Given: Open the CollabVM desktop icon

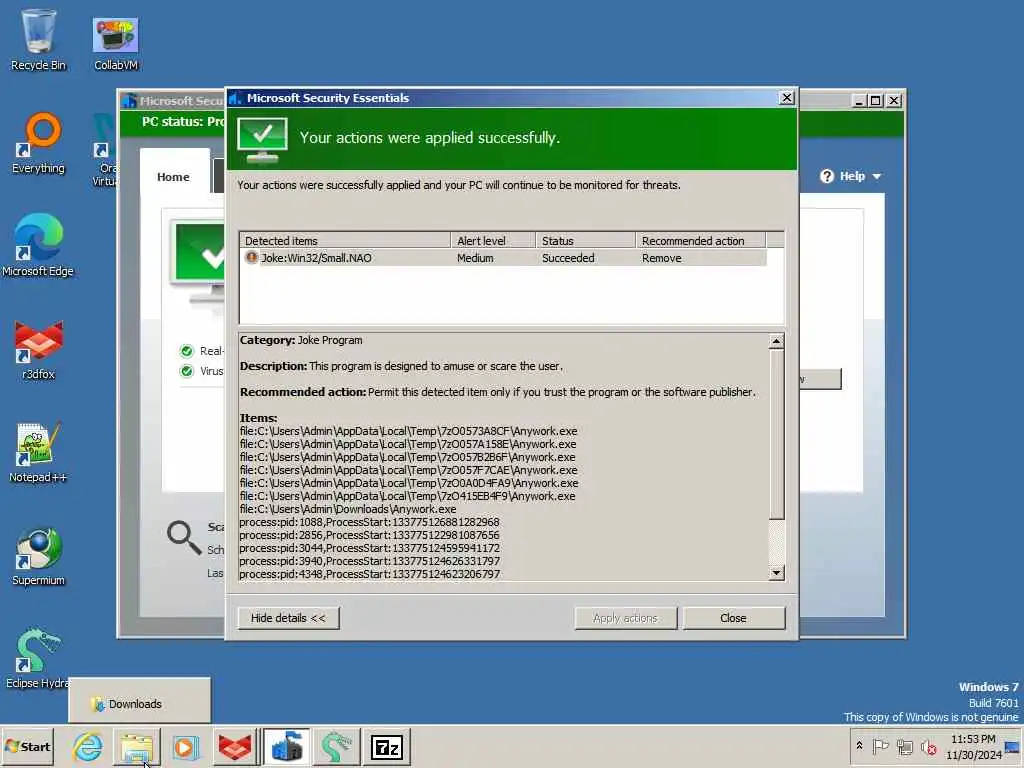Looking at the screenshot, I should point(116,43).
